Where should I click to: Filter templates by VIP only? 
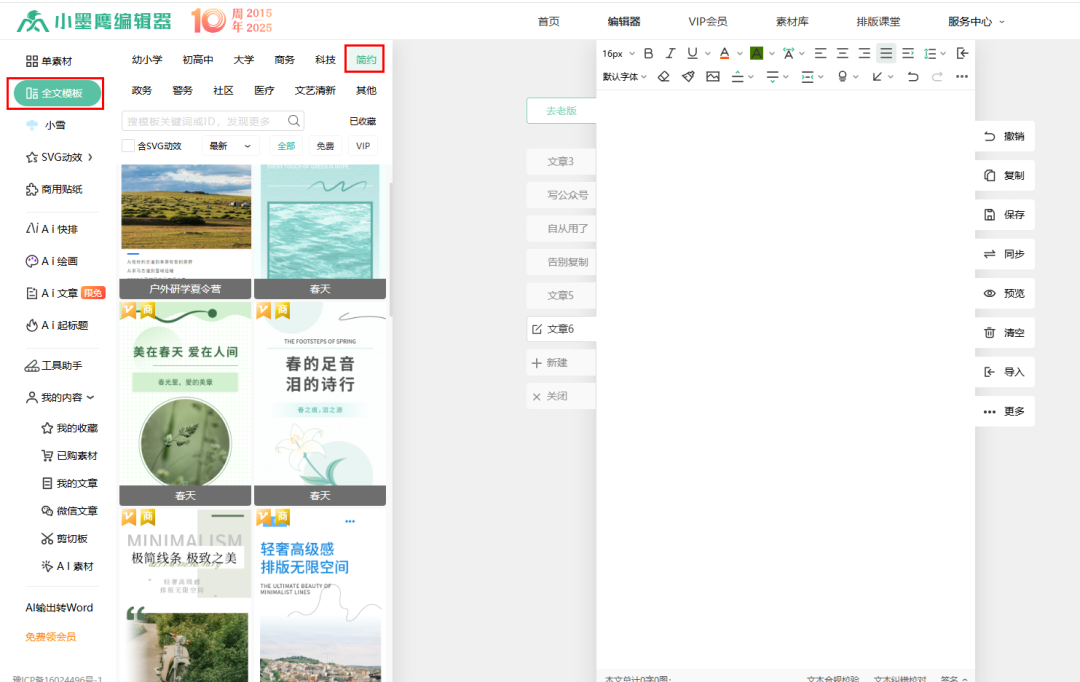pyautogui.click(x=363, y=146)
